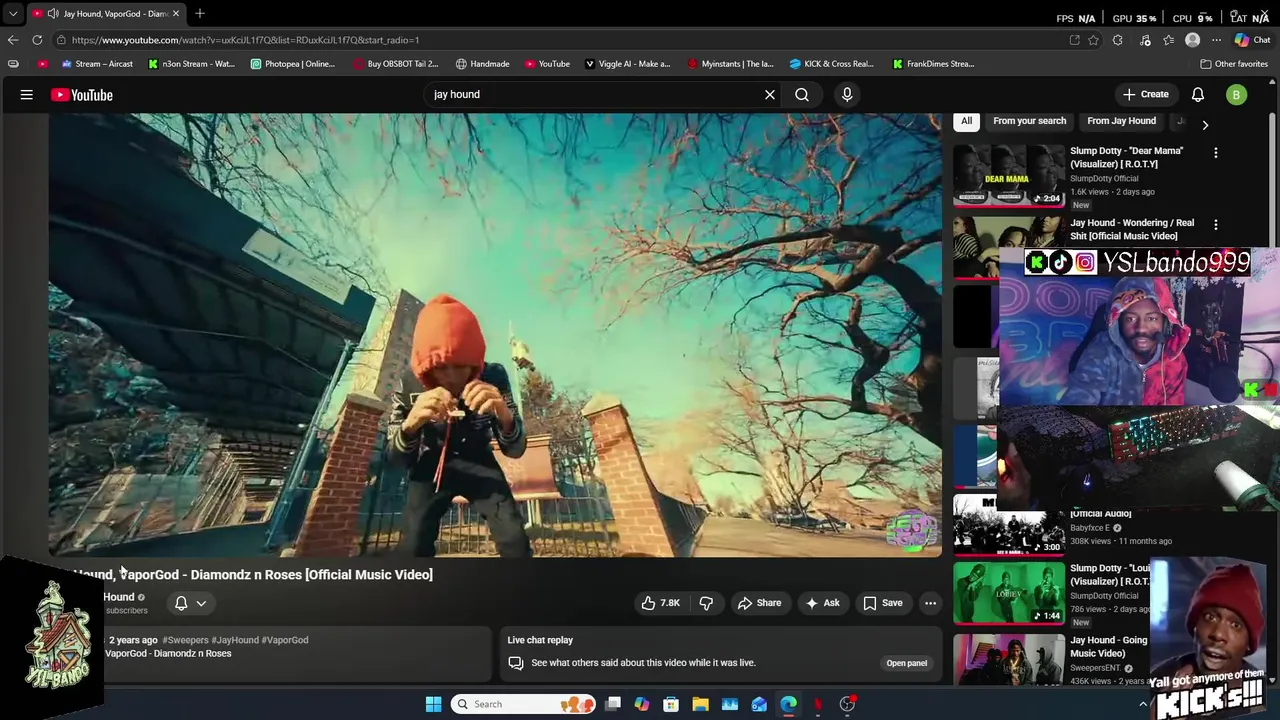Viewport: 1280px width, 720px height.
Task: Open the Slump Dotty 1:44 video thumbnail
Action: tap(1008, 593)
